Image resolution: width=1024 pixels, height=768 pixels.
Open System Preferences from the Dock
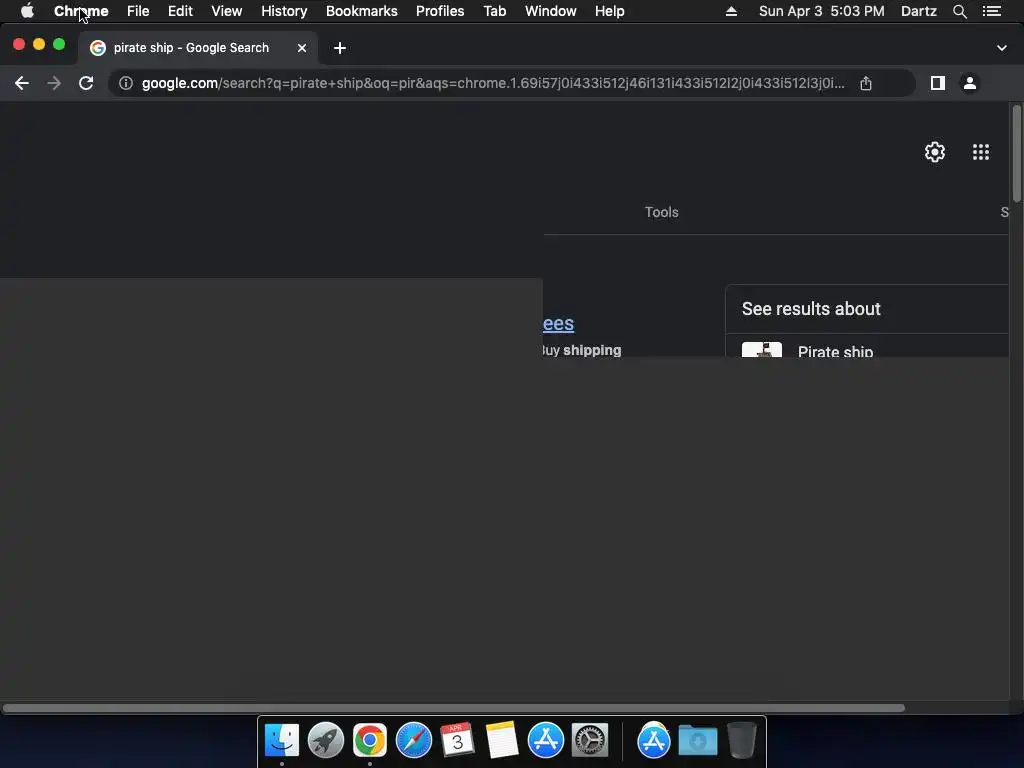(590, 740)
